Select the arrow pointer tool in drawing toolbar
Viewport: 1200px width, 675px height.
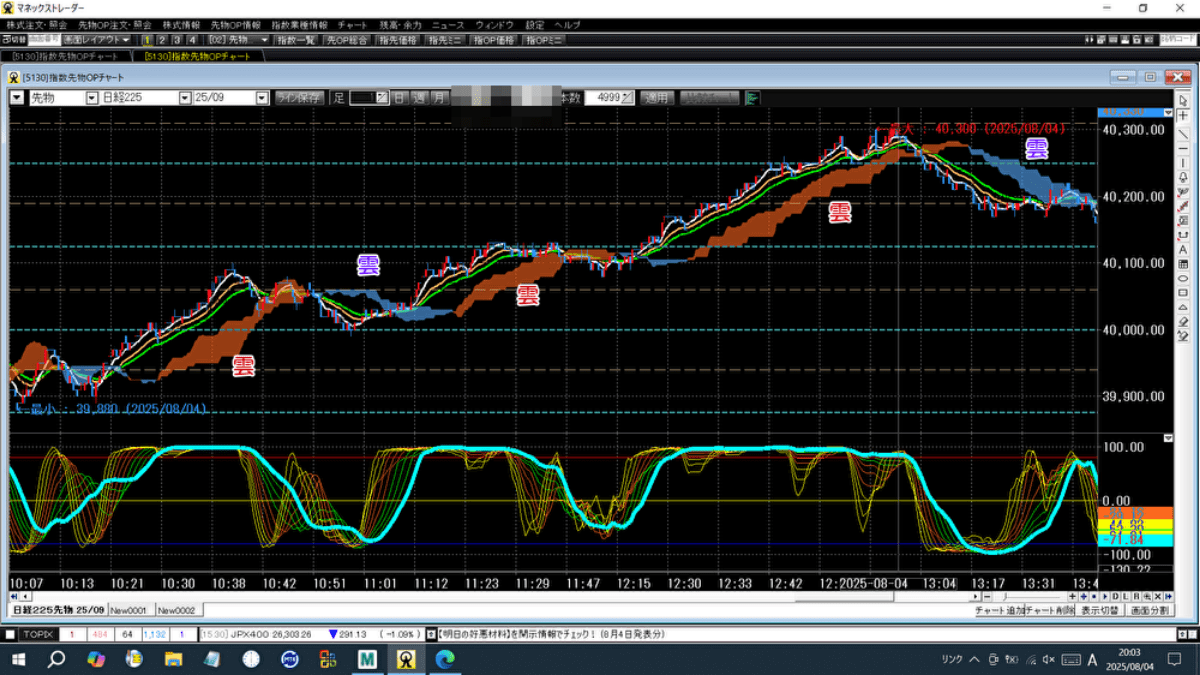coord(1183,101)
